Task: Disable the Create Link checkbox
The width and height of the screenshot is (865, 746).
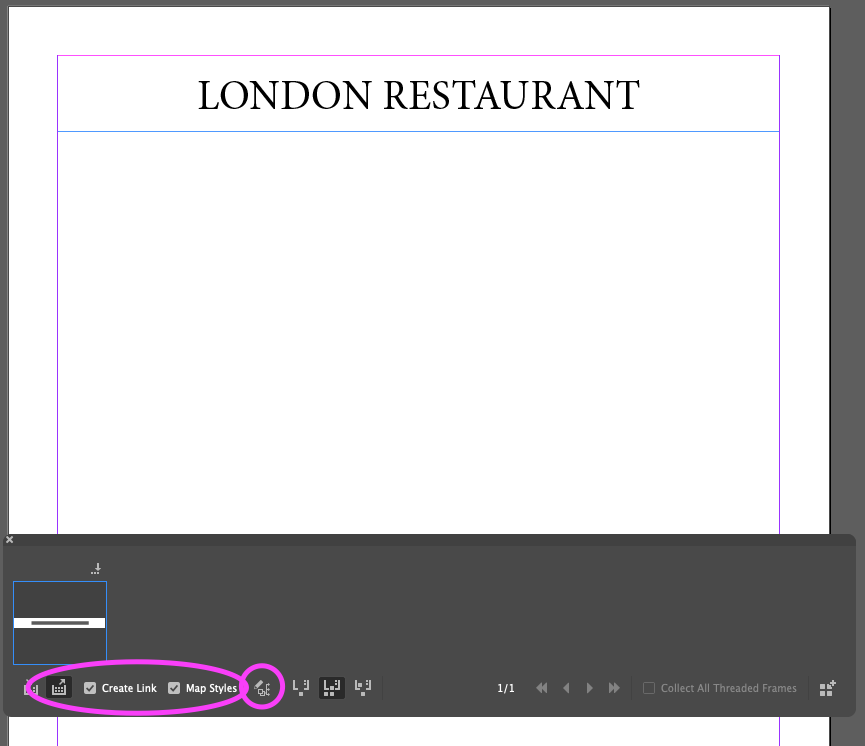Action: click(90, 688)
